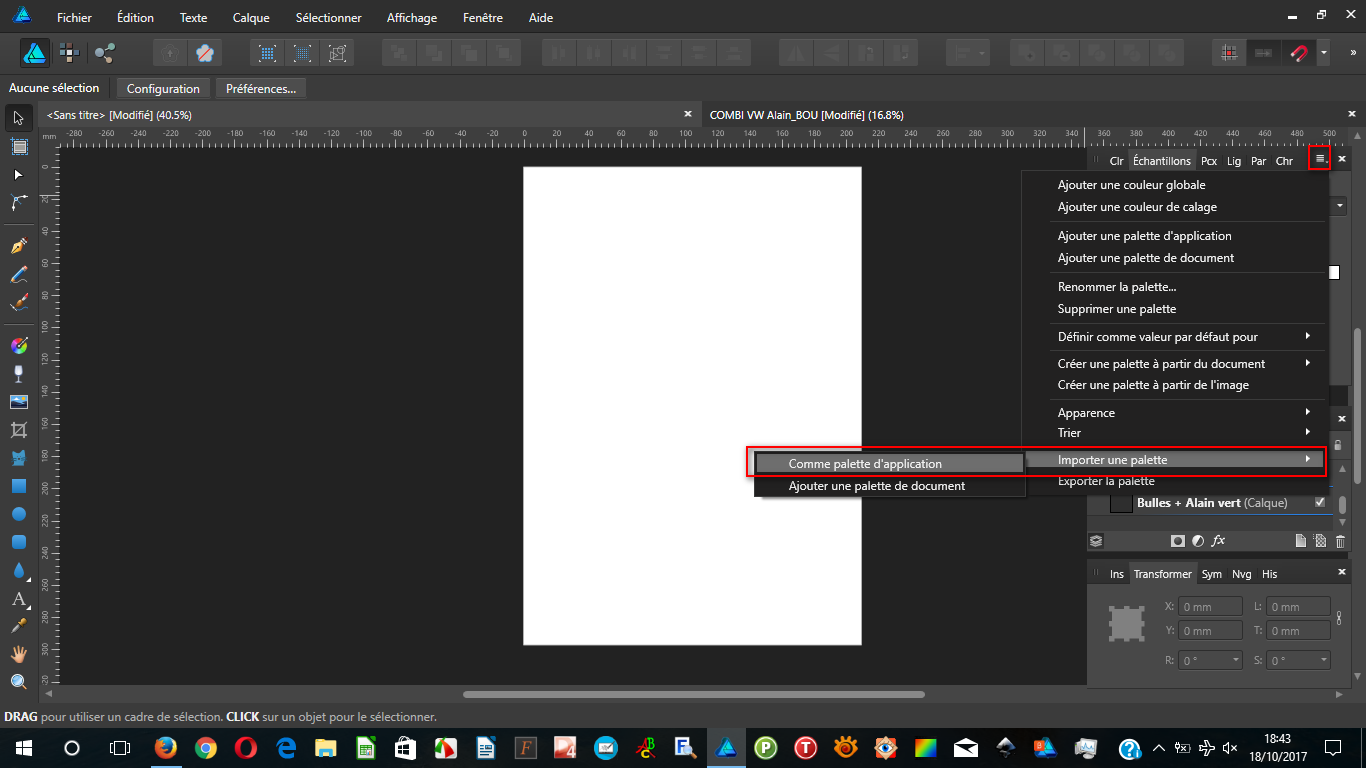
Task: Click the Windows Start button
Action: pos(23,747)
